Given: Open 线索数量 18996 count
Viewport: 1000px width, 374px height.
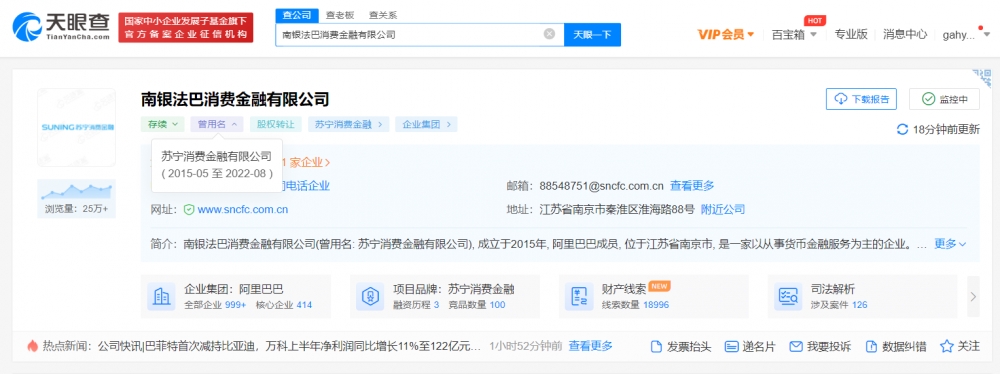Looking at the screenshot, I should pyautogui.click(x=635, y=305).
